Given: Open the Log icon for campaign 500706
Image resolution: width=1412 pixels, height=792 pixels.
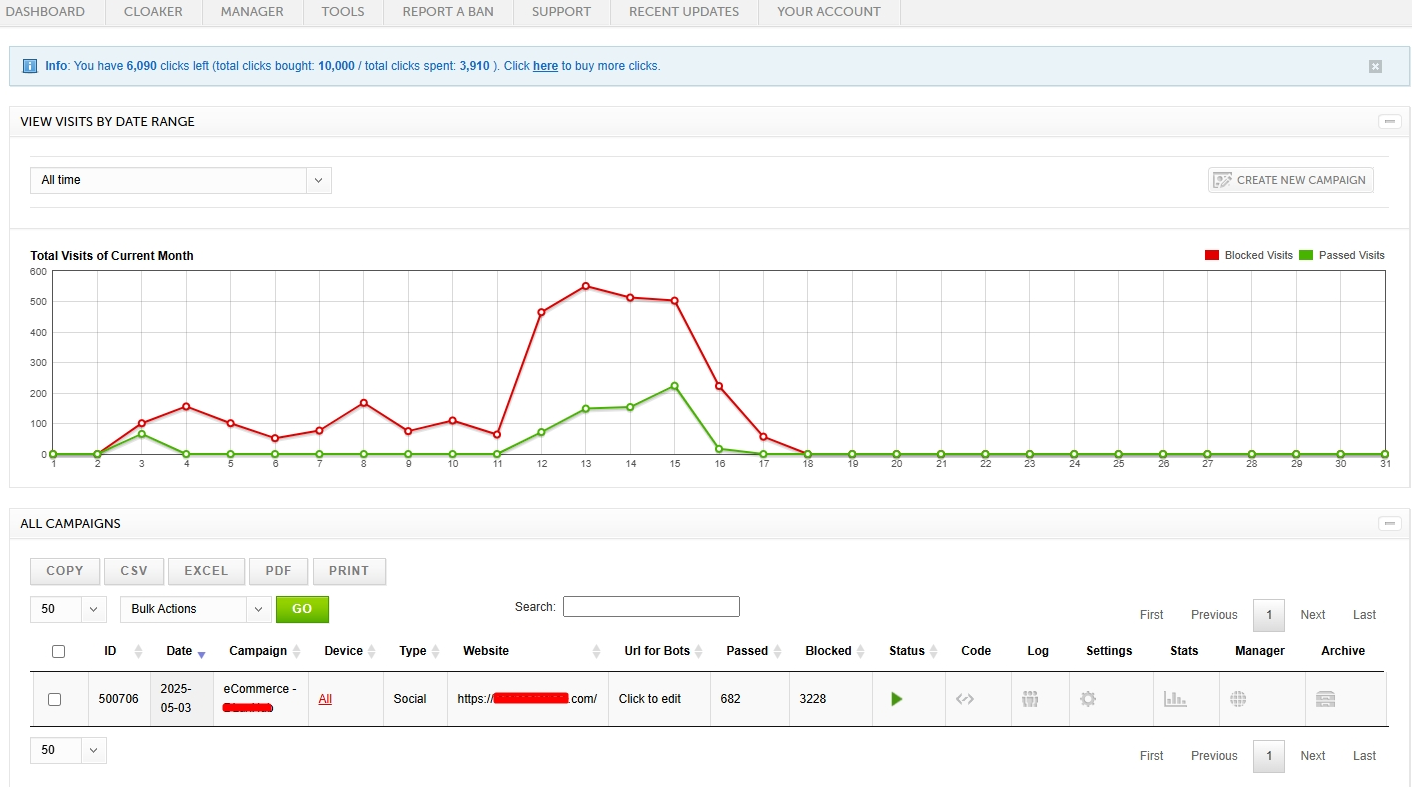Looking at the screenshot, I should coord(1030,699).
